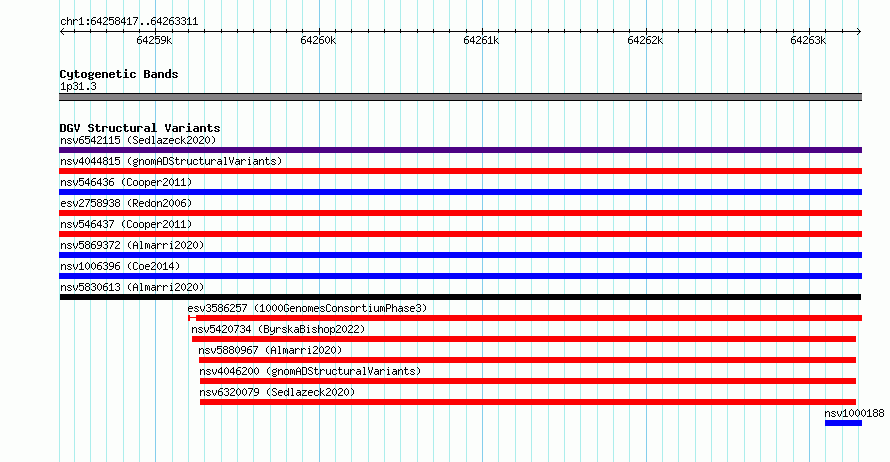Click the nsv546437 (Cooper2011) label
Screen dimensions: 890x462
(x=126, y=224)
